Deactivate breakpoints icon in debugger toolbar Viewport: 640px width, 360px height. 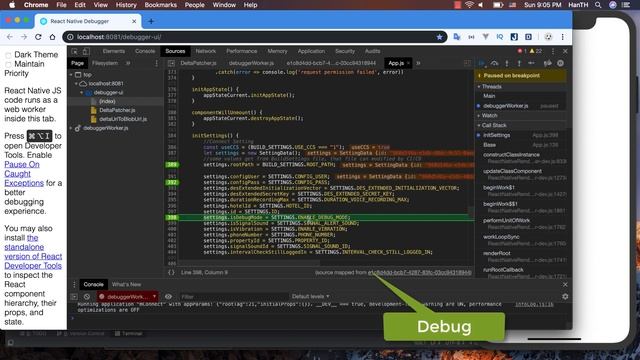[x=547, y=63]
